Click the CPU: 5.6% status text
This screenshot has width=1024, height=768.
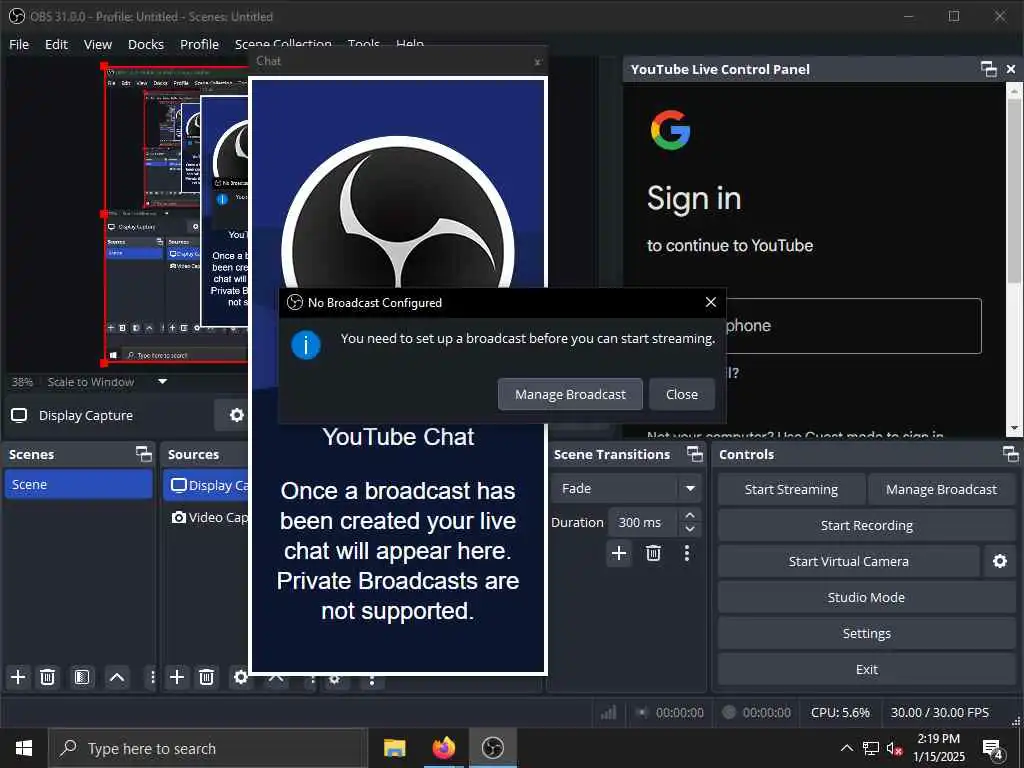point(840,712)
